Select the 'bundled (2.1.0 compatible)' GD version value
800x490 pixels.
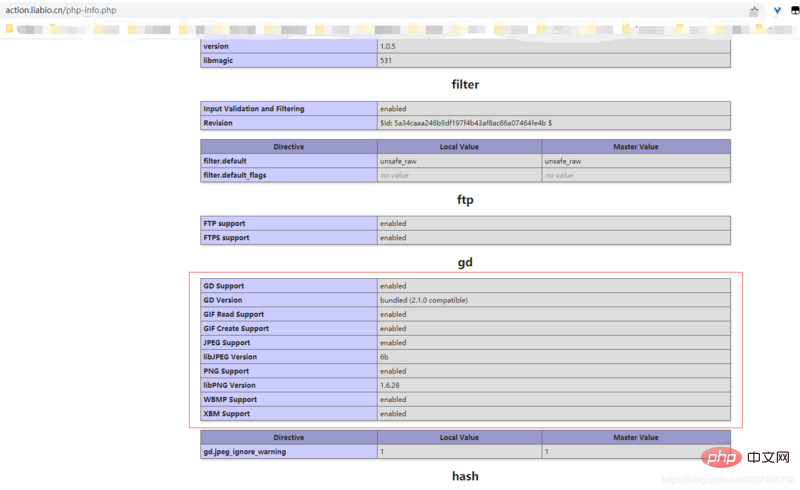tap(423, 300)
